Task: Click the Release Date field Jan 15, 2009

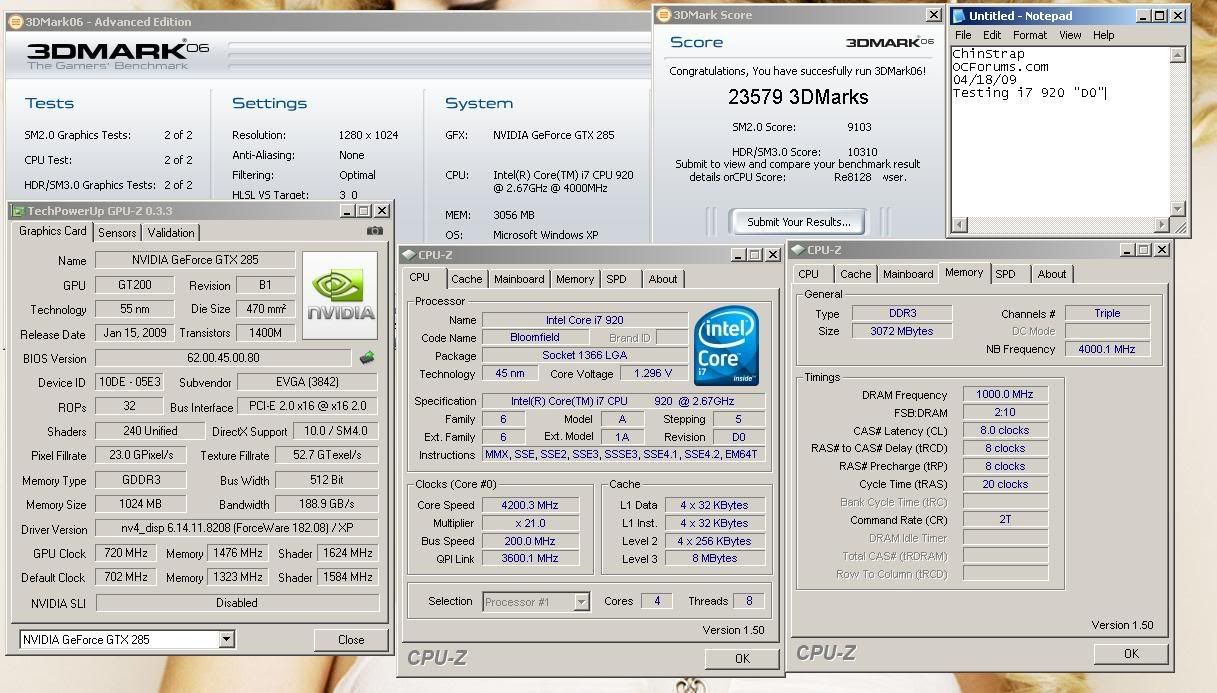Action: coord(133,333)
